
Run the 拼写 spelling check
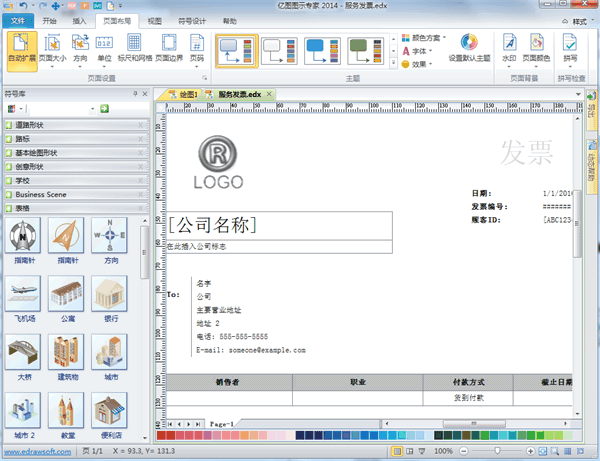pos(570,51)
